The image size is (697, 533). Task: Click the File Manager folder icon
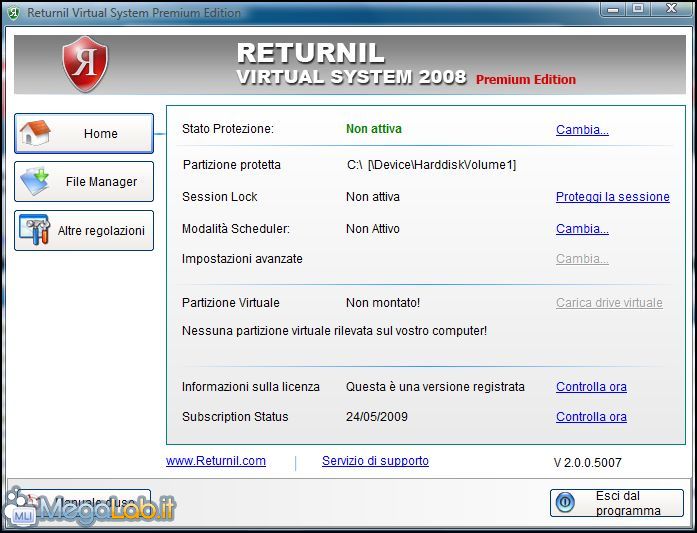(x=35, y=181)
